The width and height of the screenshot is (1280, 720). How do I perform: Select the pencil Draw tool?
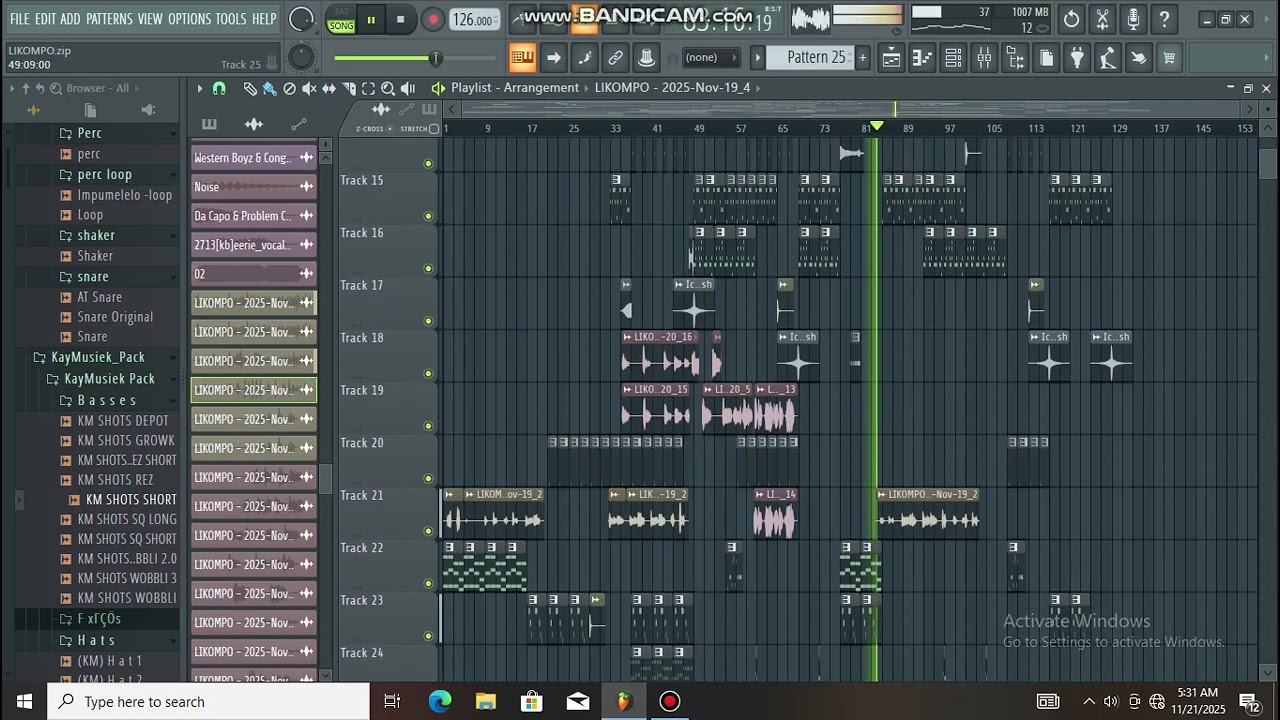pos(250,88)
